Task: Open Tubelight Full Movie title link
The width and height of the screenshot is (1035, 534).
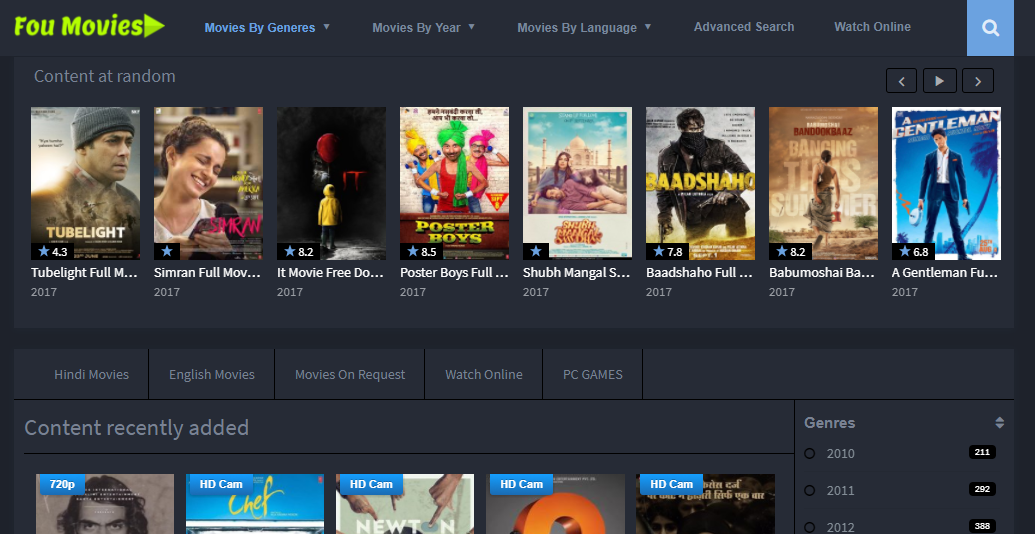Action: point(84,272)
